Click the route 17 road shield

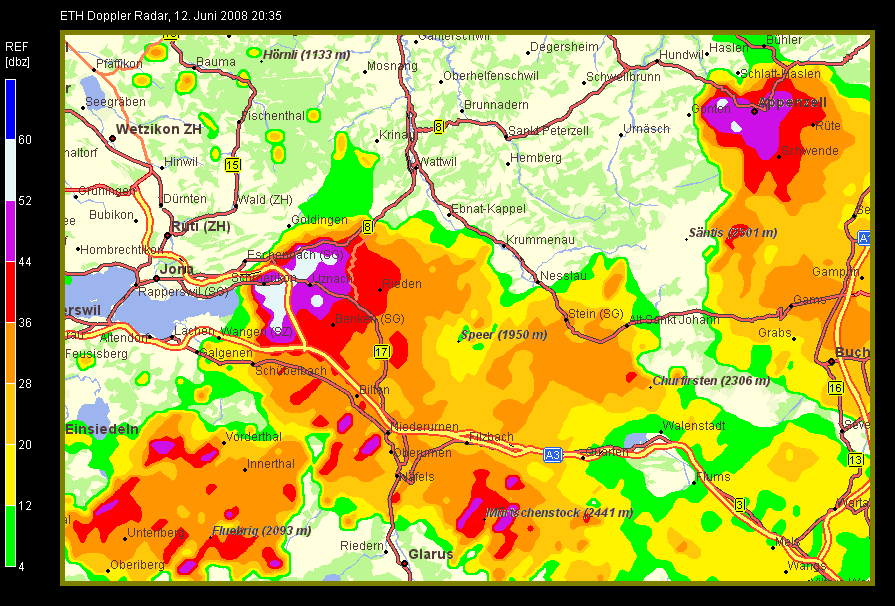pos(381,352)
